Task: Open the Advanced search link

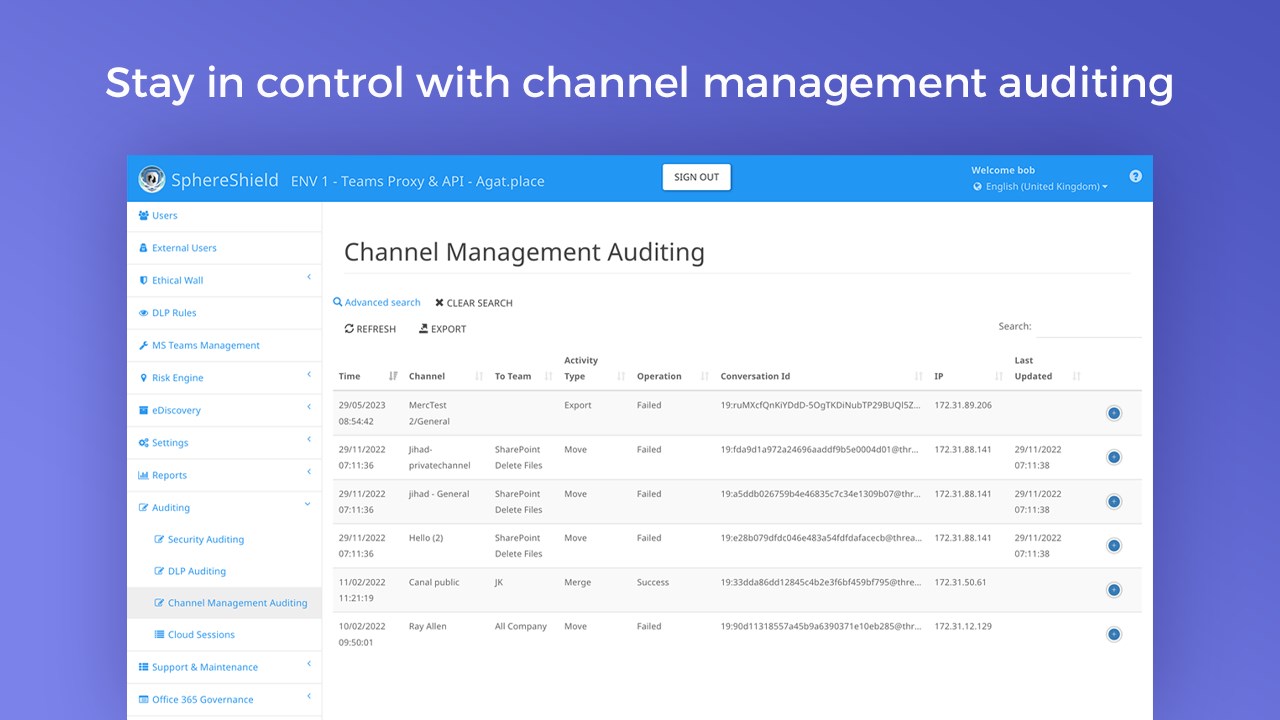Action: click(376, 302)
